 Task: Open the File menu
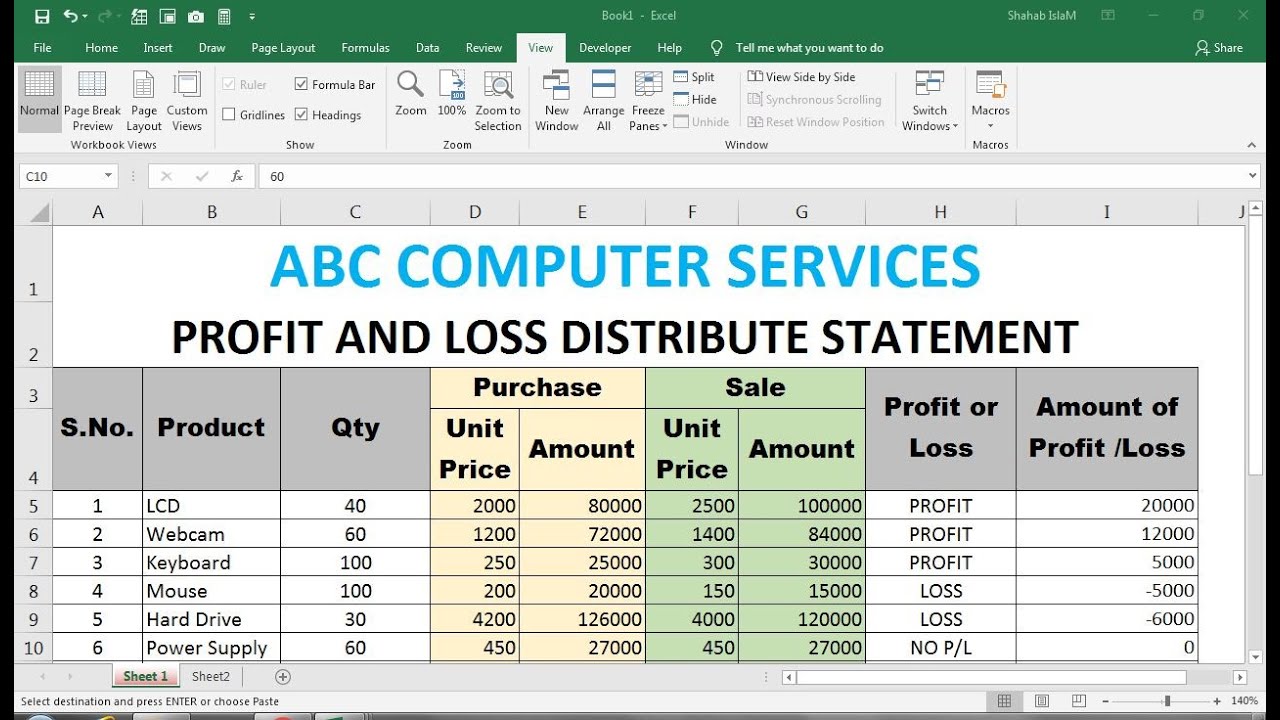coord(42,48)
